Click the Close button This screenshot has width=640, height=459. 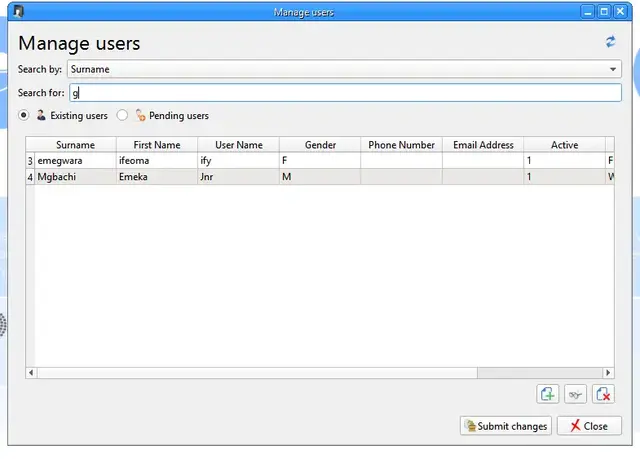589,426
